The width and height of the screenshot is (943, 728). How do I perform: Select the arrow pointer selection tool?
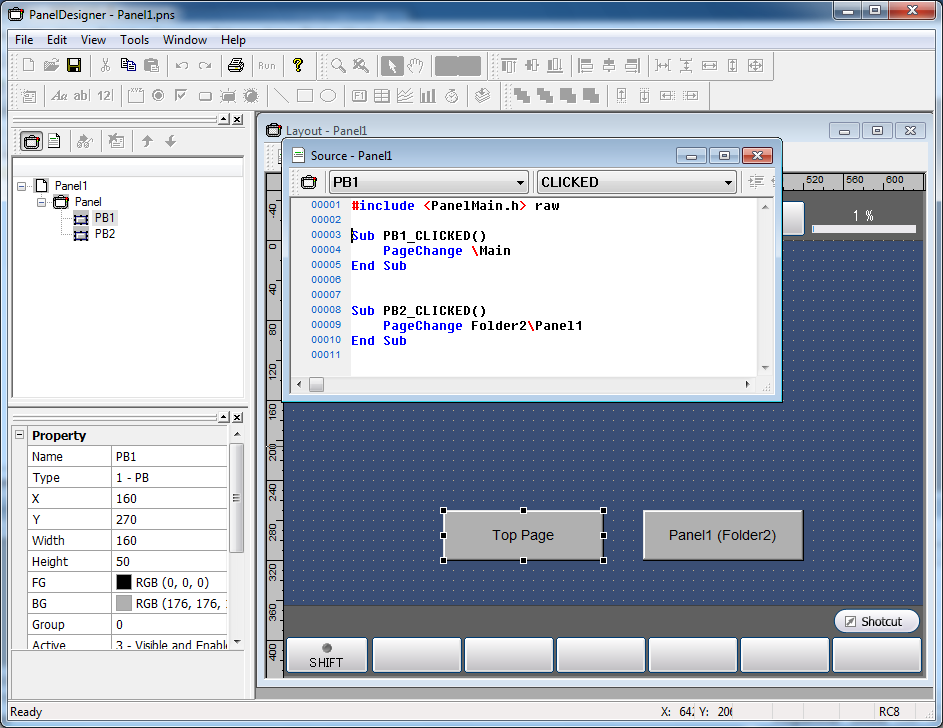pos(392,66)
